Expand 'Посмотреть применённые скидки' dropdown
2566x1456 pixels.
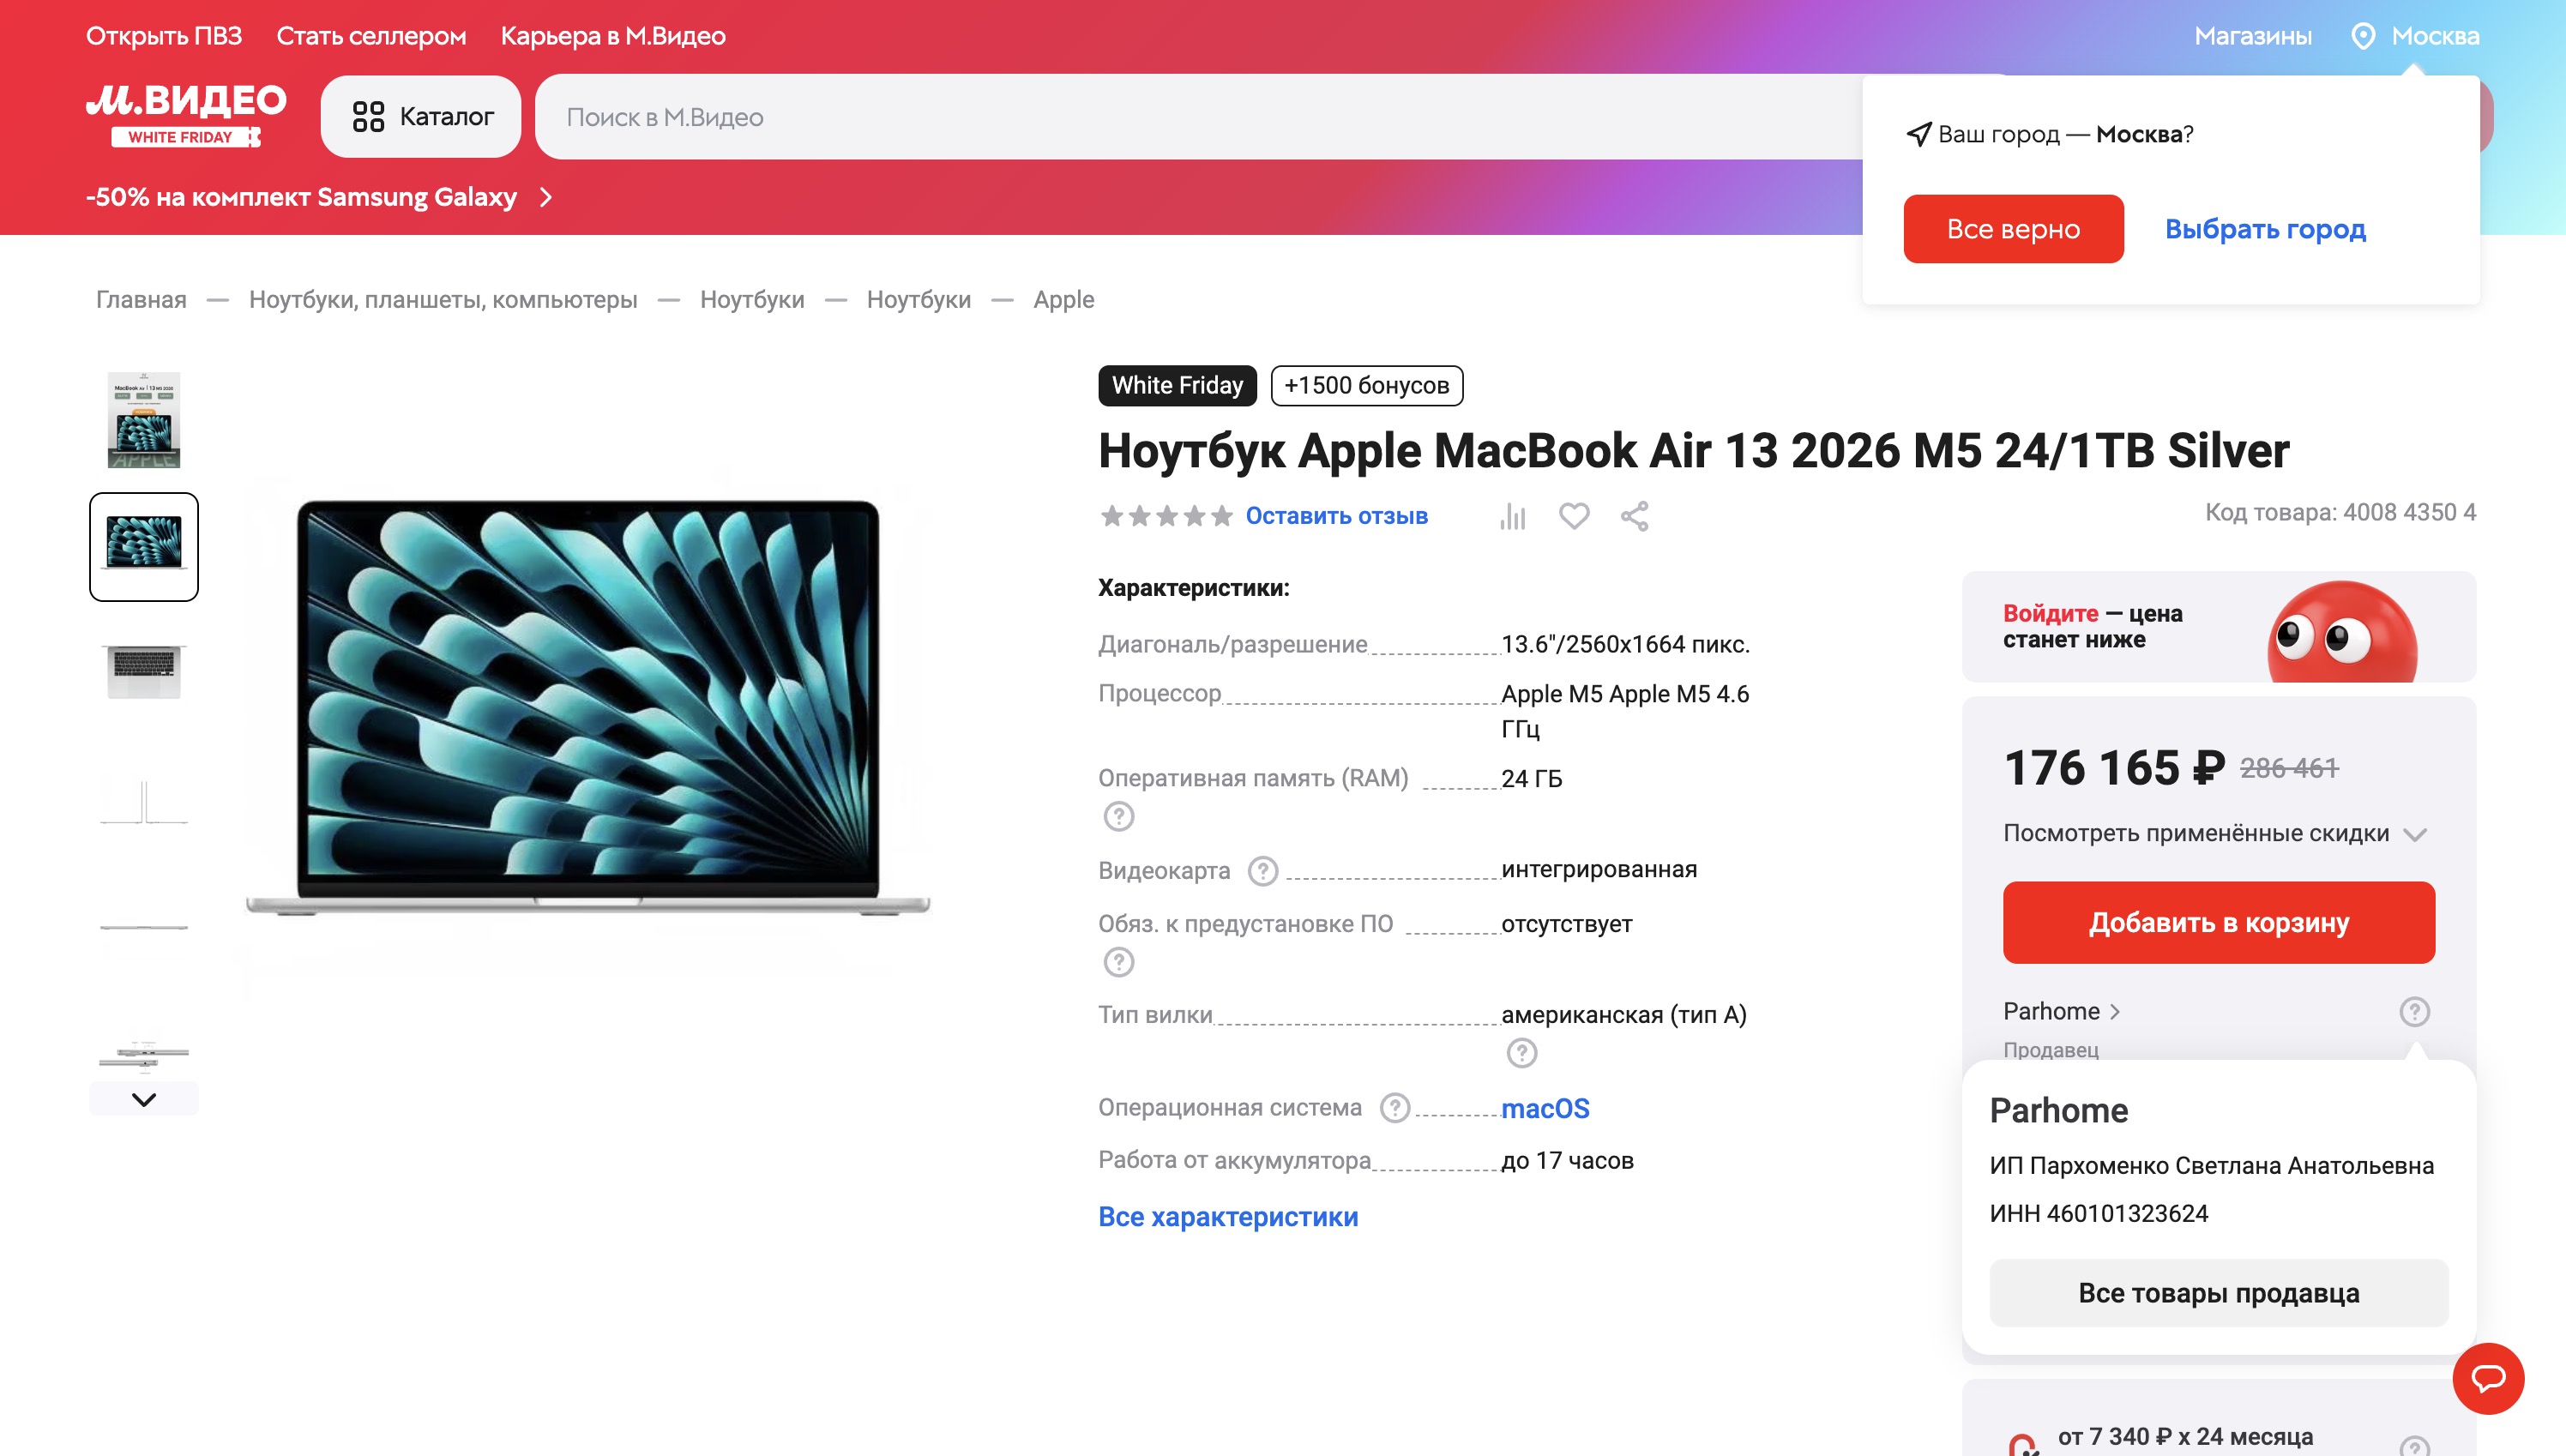pos(2215,833)
